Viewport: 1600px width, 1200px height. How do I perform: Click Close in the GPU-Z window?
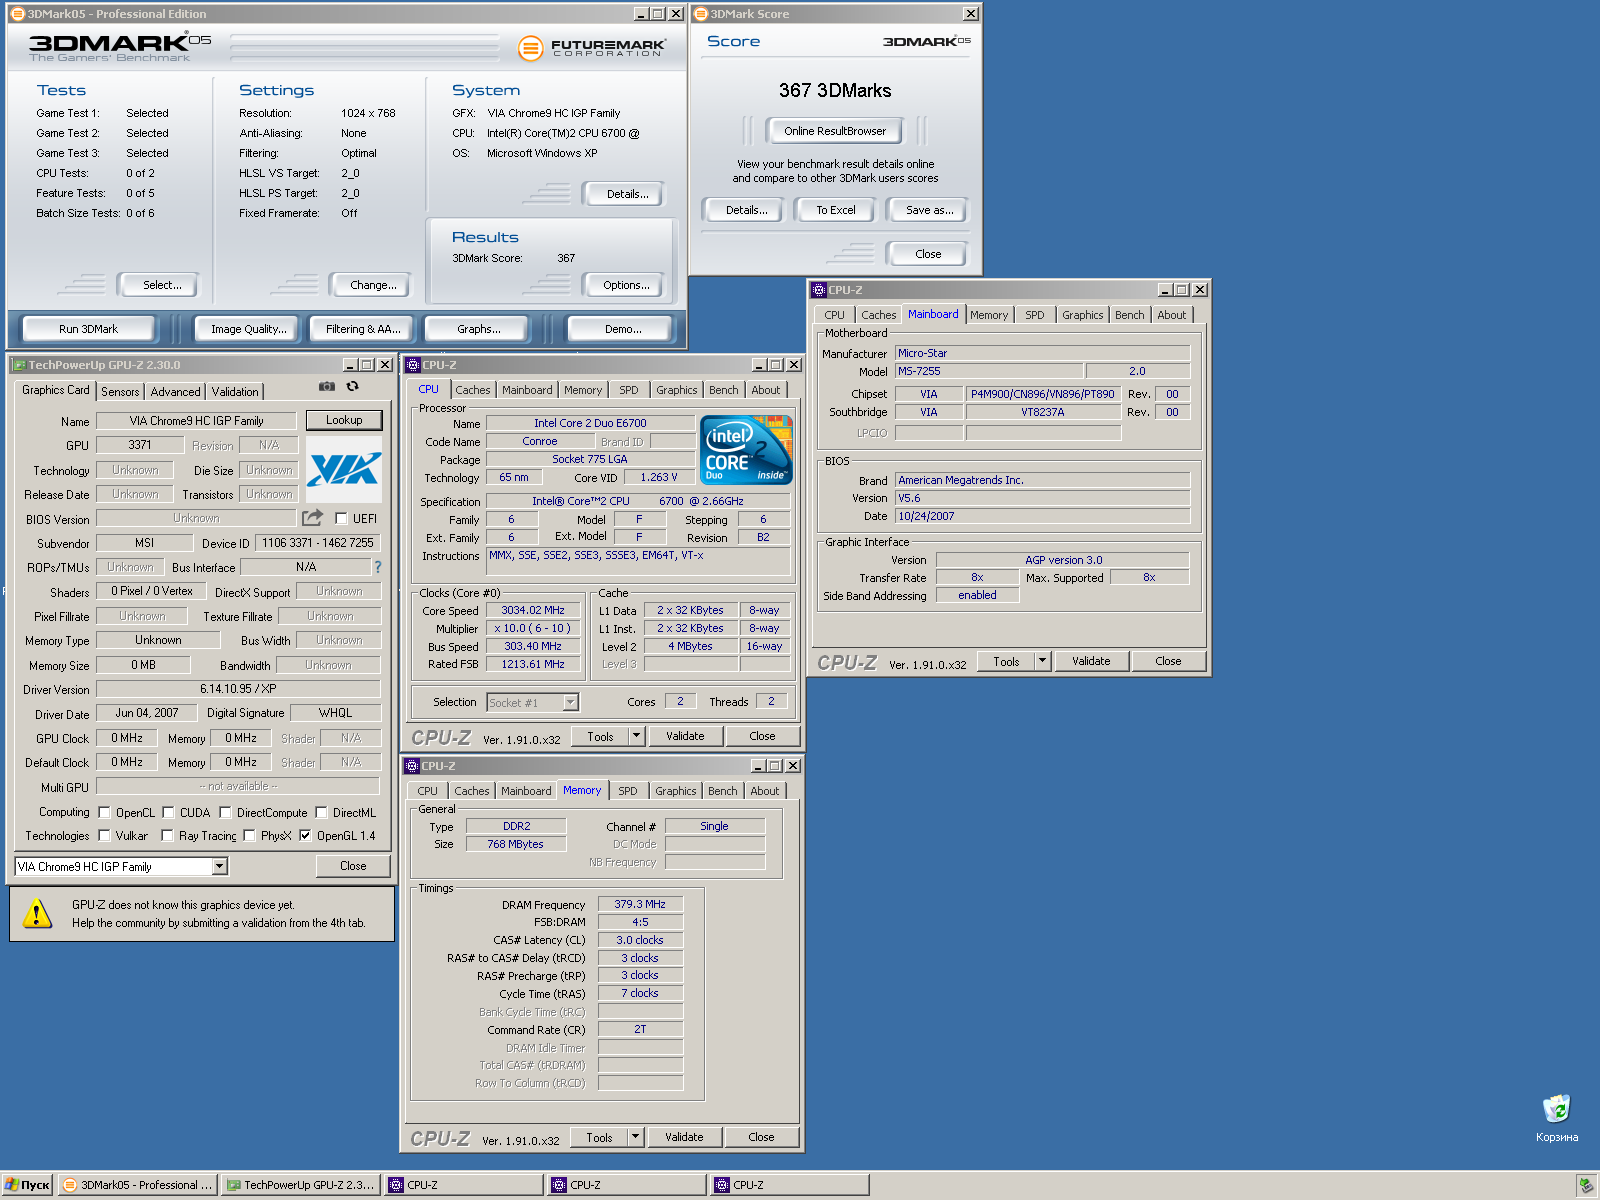click(x=353, y=866)
